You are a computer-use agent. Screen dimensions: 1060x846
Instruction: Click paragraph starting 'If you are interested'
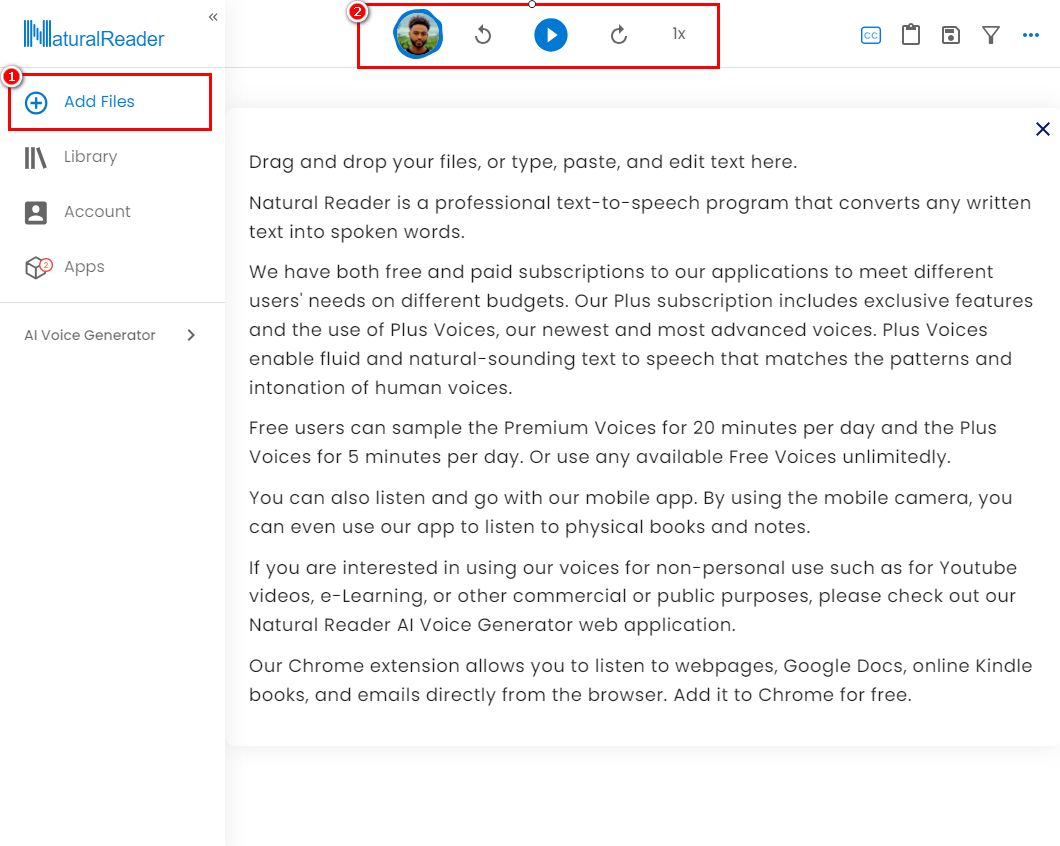tap(633, 596)
